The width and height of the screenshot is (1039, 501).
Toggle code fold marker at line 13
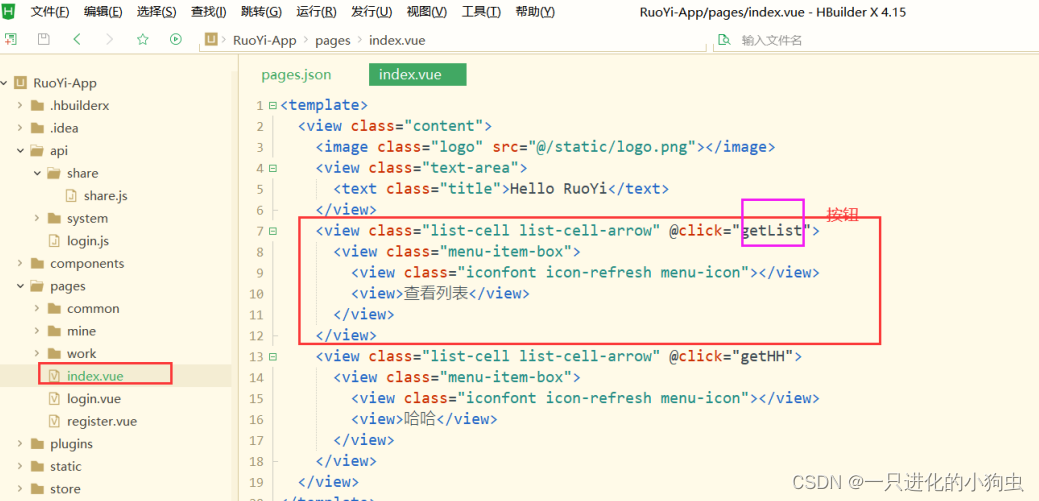(x=272, y=357)
